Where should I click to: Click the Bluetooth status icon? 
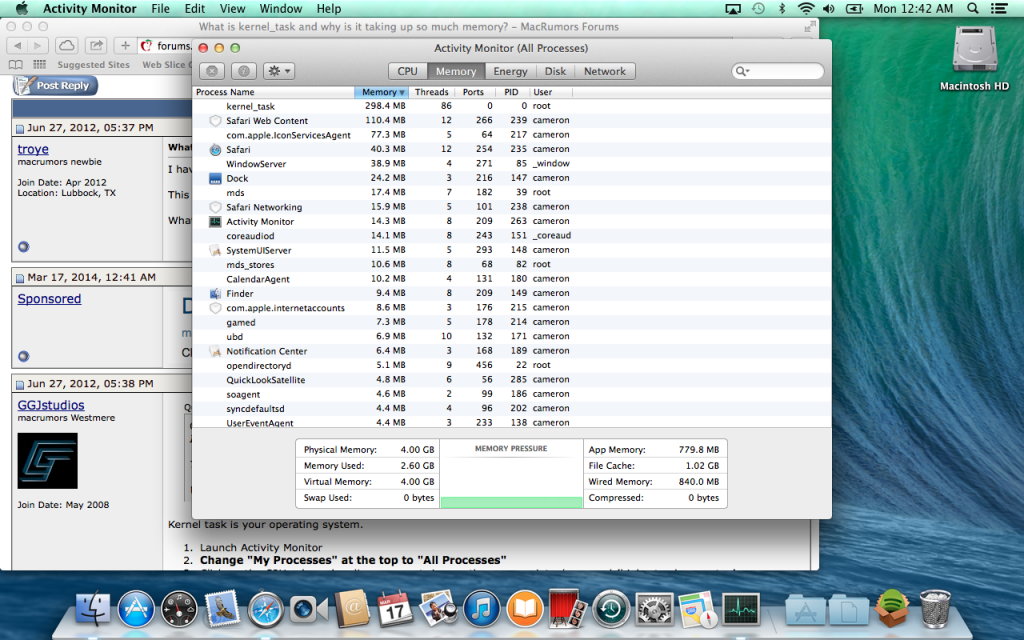(x=782, y=8)
